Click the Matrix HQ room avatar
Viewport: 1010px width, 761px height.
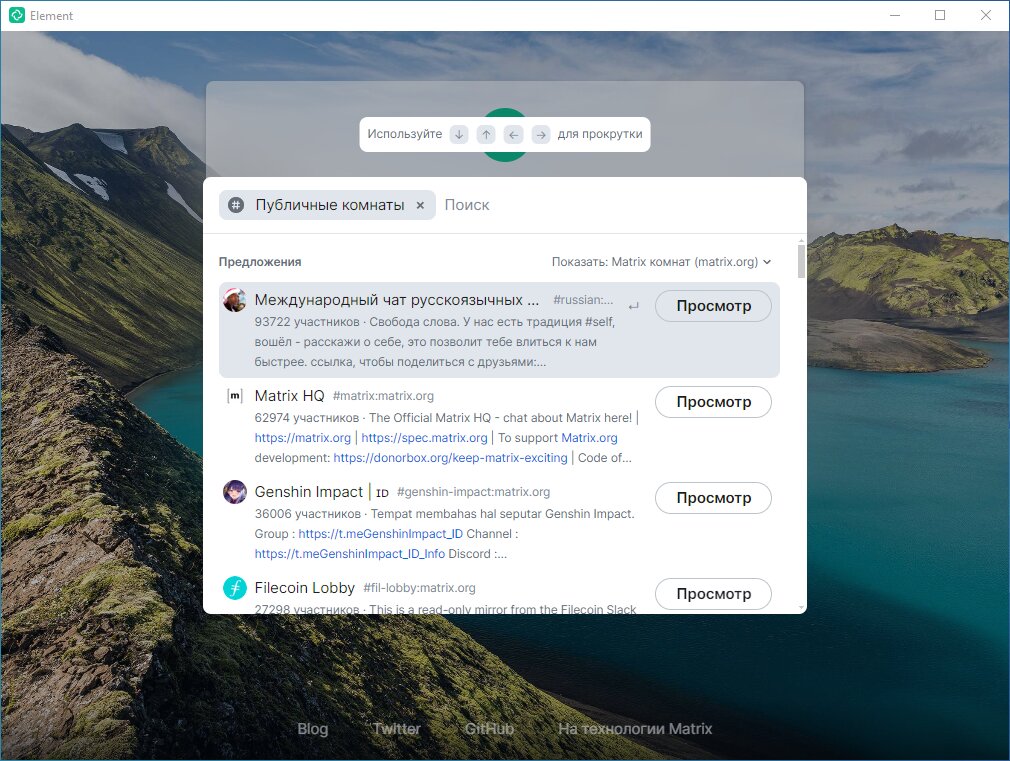click(x=234, y=396)
